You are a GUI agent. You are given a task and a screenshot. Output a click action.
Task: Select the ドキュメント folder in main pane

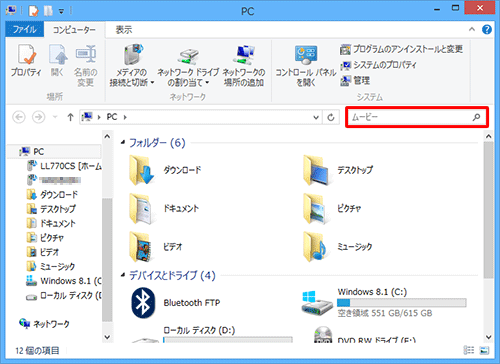point(164,209)
